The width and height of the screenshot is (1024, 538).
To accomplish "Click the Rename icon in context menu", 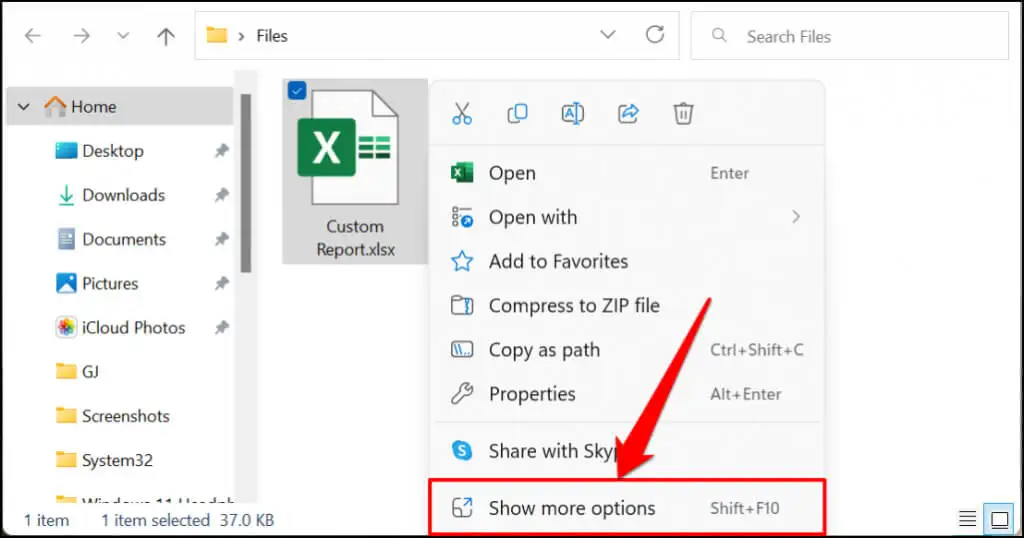I will click(x=572, y=114).
